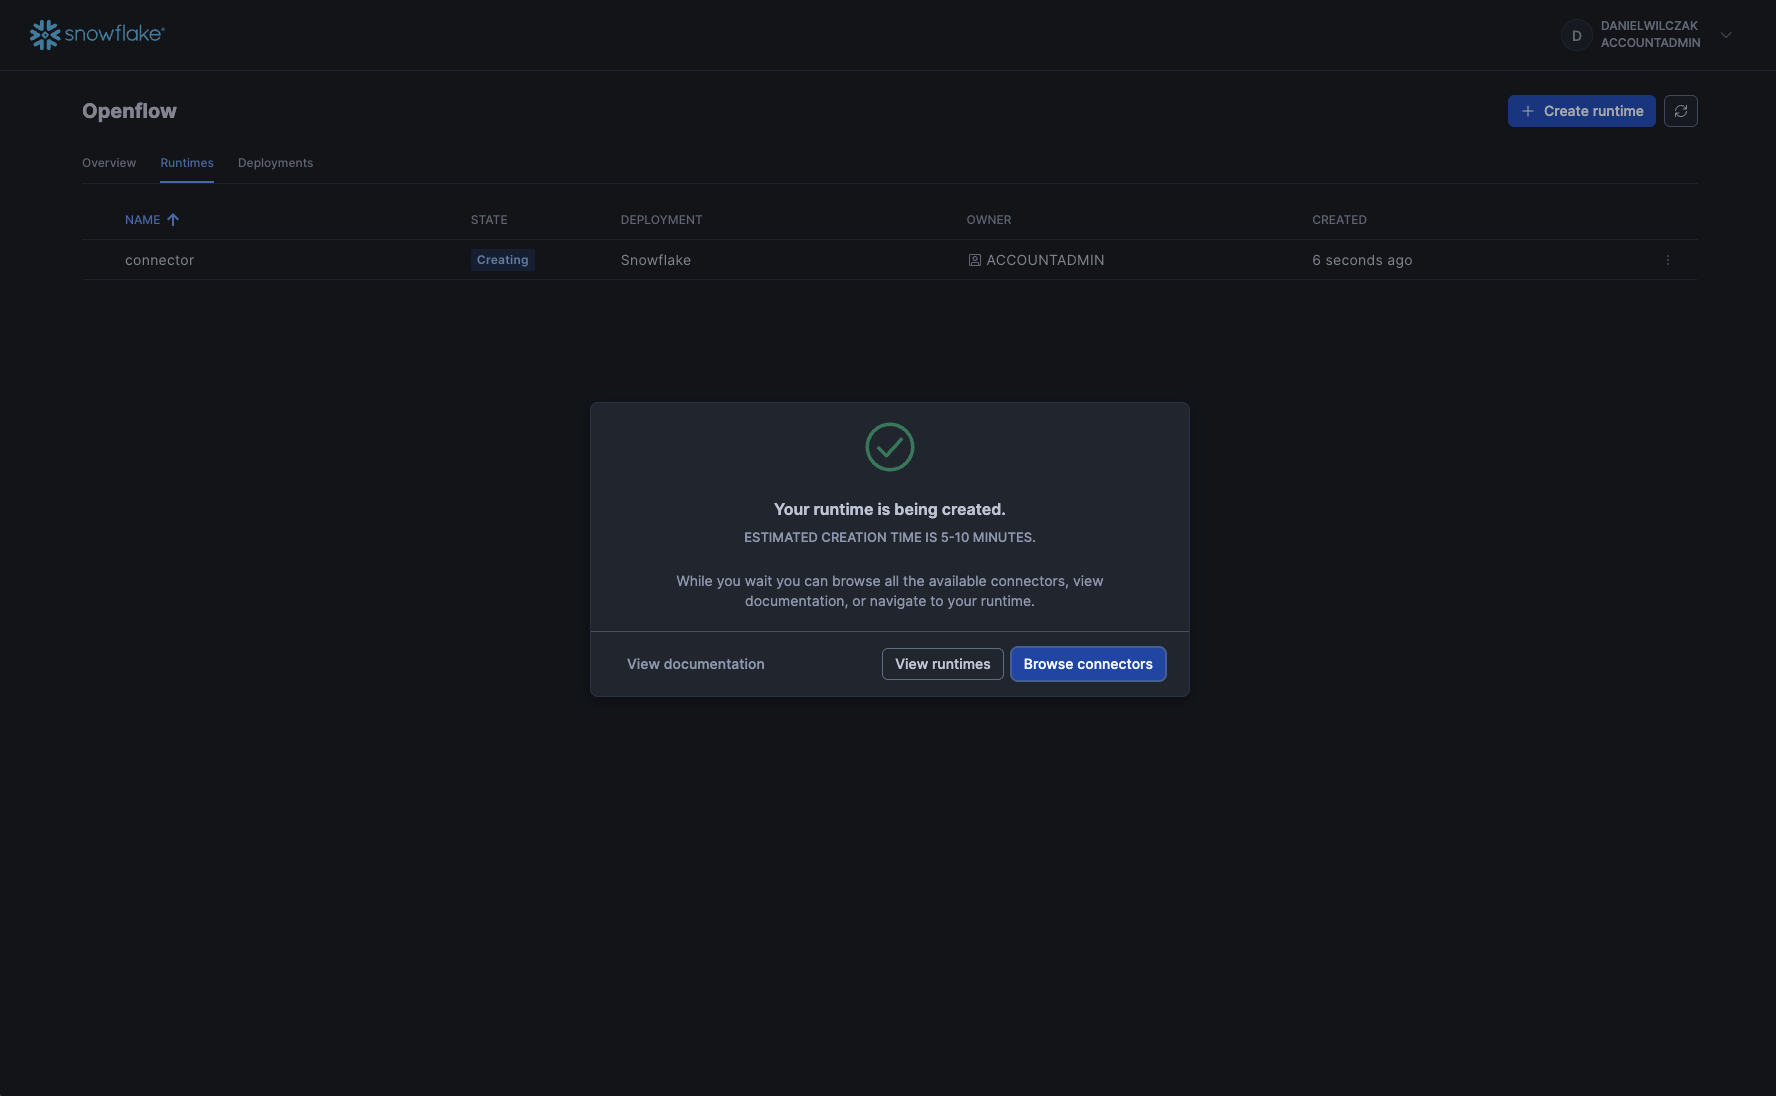Open the Deployments tab
Viewport: 1776px width, 1096px height.
click(275, 163)
